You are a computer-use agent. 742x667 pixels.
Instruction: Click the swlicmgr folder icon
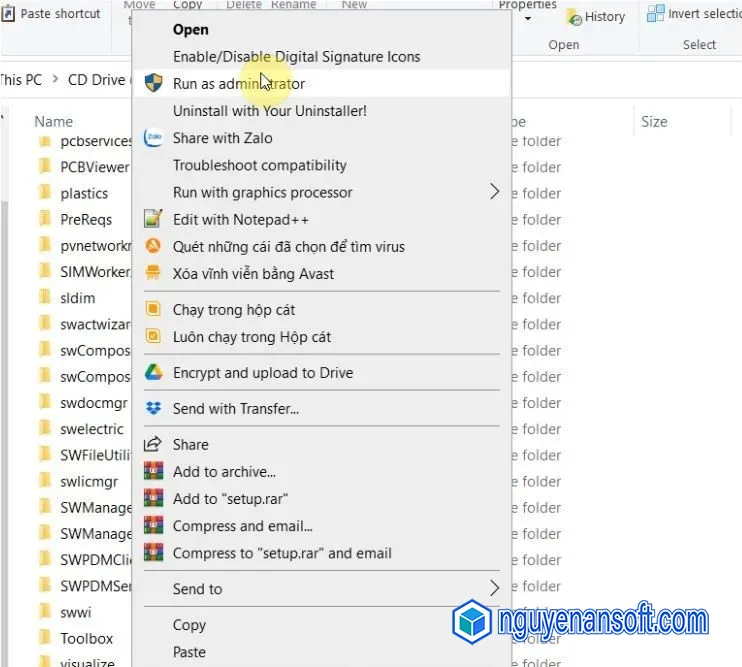tap(44, 481)
